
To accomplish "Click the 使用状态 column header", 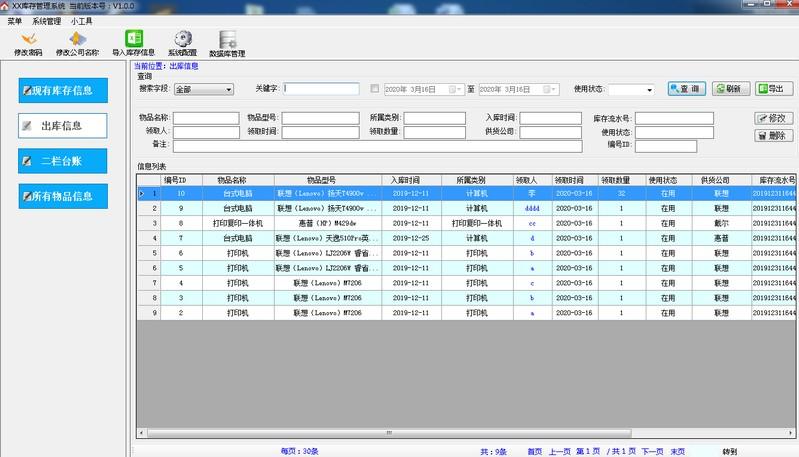I will pyautogui.click(x=669, y=180).
